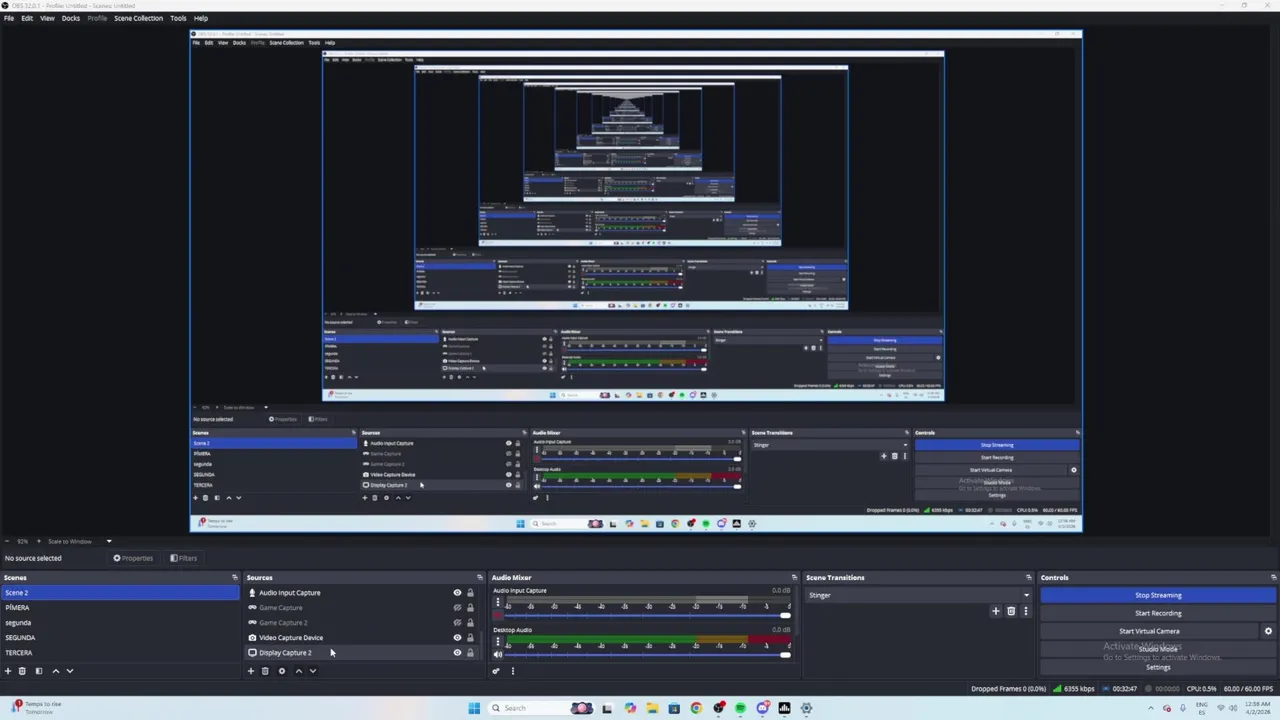
Task: Open Audio Input Capture three-dot options
Action: 497,603
